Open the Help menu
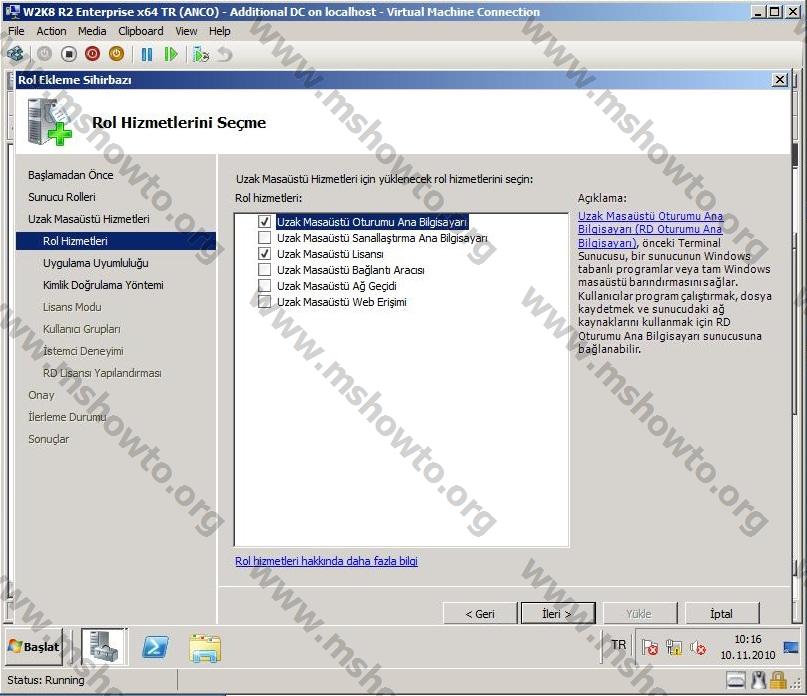Viewport: 807px width, 696px height. 220,31
